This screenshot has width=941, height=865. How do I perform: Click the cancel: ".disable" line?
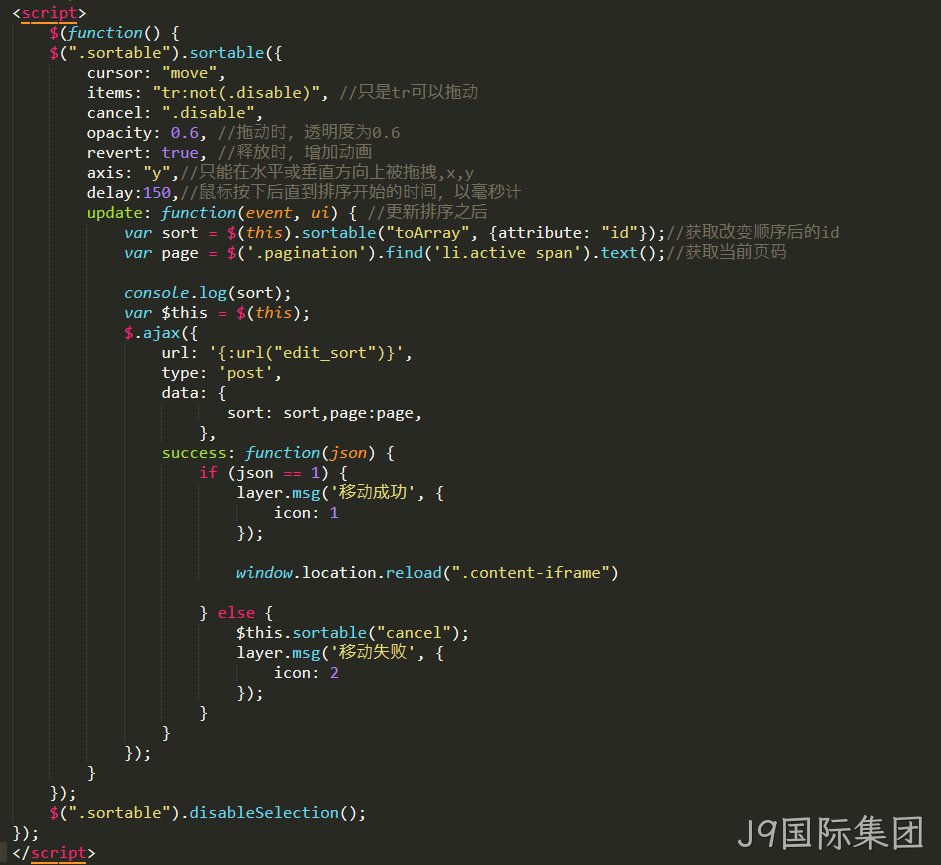tap(175, 113)
